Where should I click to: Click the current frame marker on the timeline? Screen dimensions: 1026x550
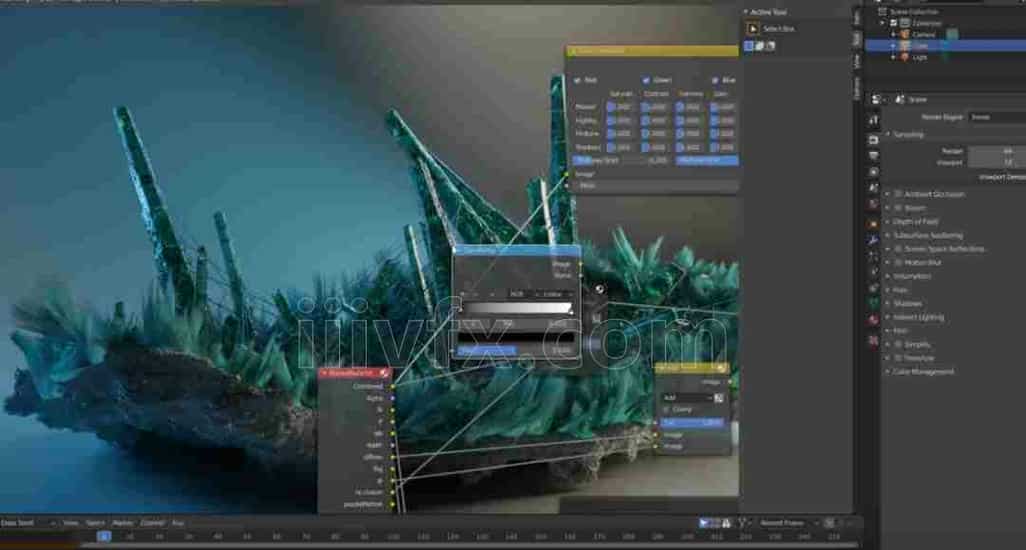tap(104, 536)
